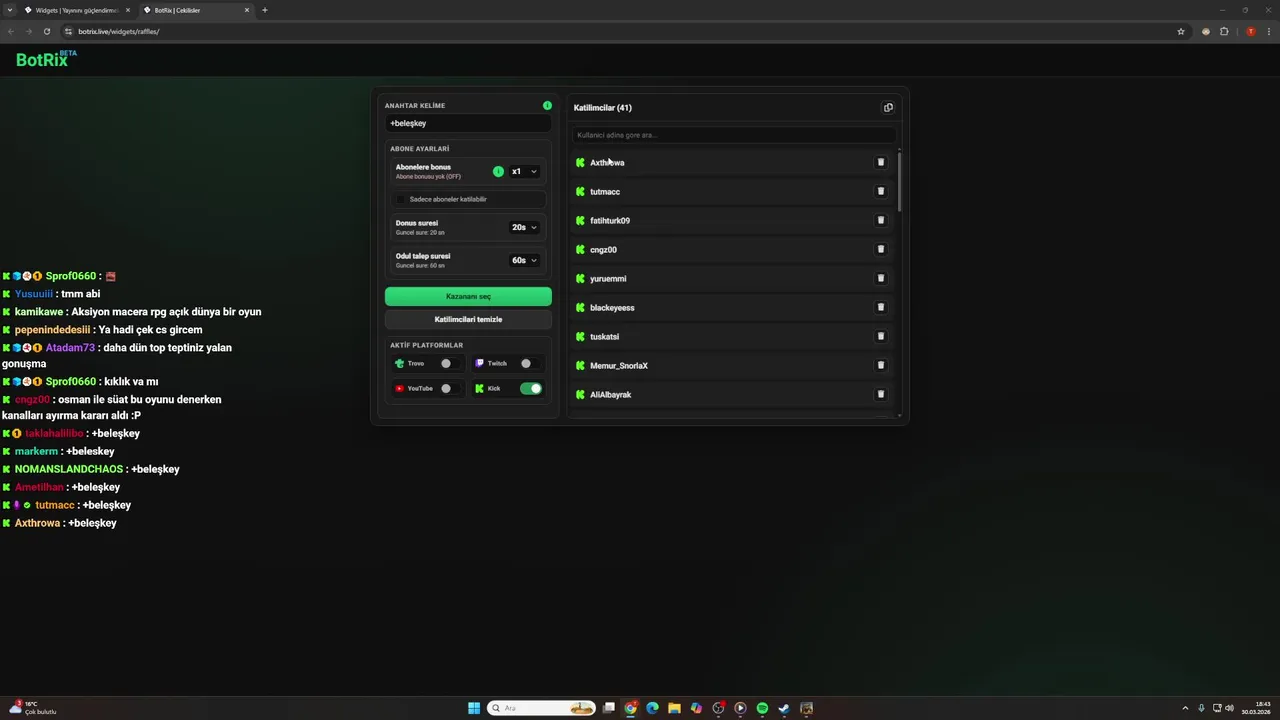1280x720 pixels.
Task: Open Task View on taskbar
Action: pyautogui.click(x=608, y=708)
